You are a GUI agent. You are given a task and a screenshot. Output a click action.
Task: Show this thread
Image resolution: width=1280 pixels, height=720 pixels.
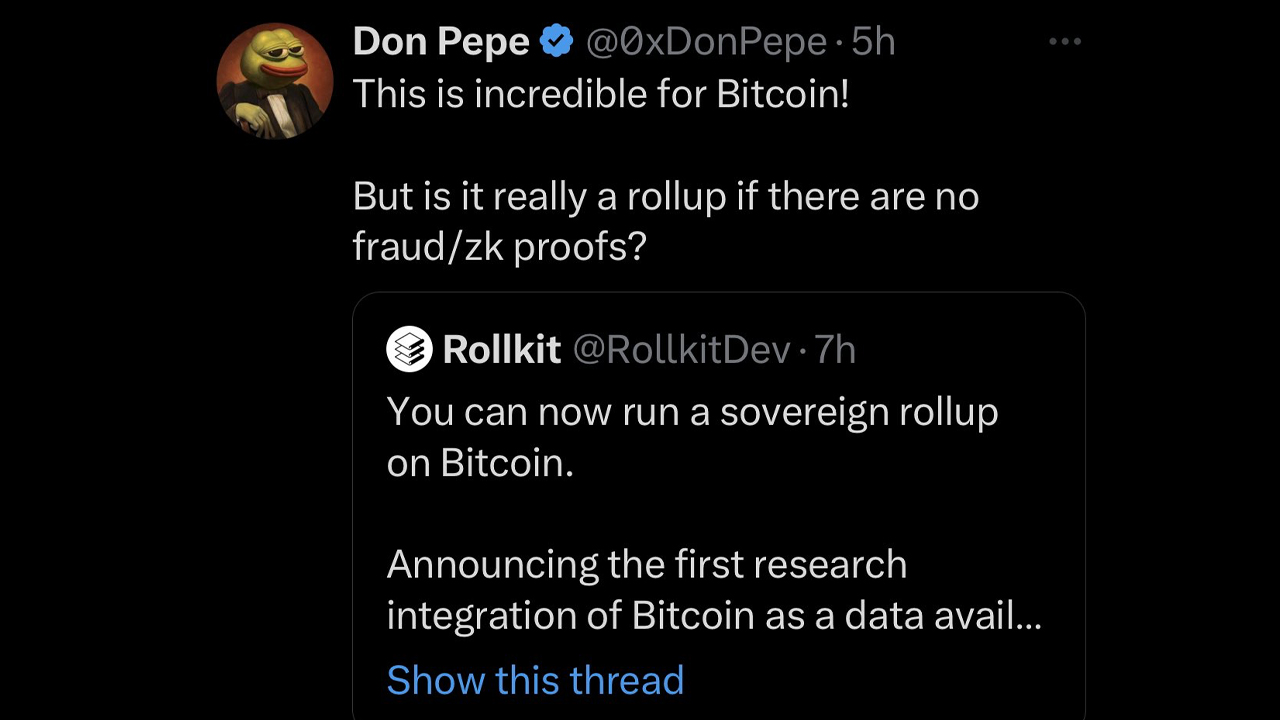tap(535, 680)
